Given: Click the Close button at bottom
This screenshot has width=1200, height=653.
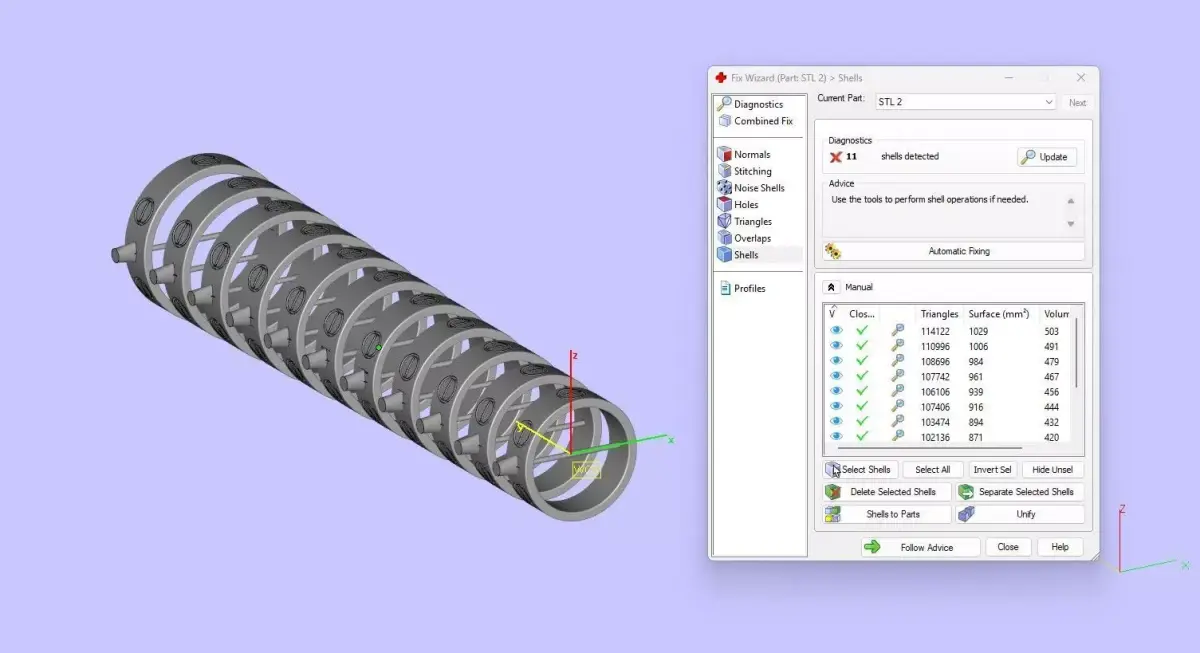Looking at the screenshot, I should point(1008,547).
